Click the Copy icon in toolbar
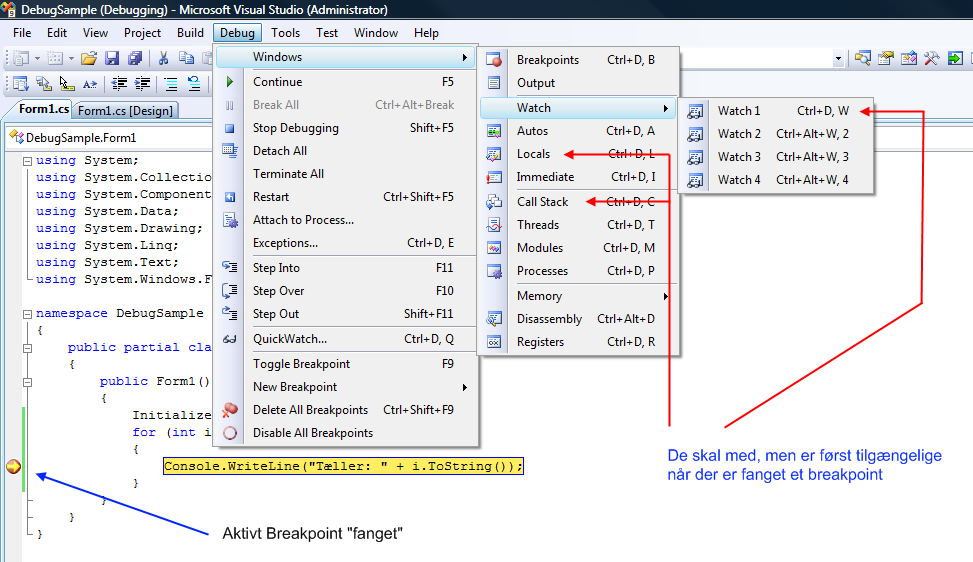 (186, 58)
